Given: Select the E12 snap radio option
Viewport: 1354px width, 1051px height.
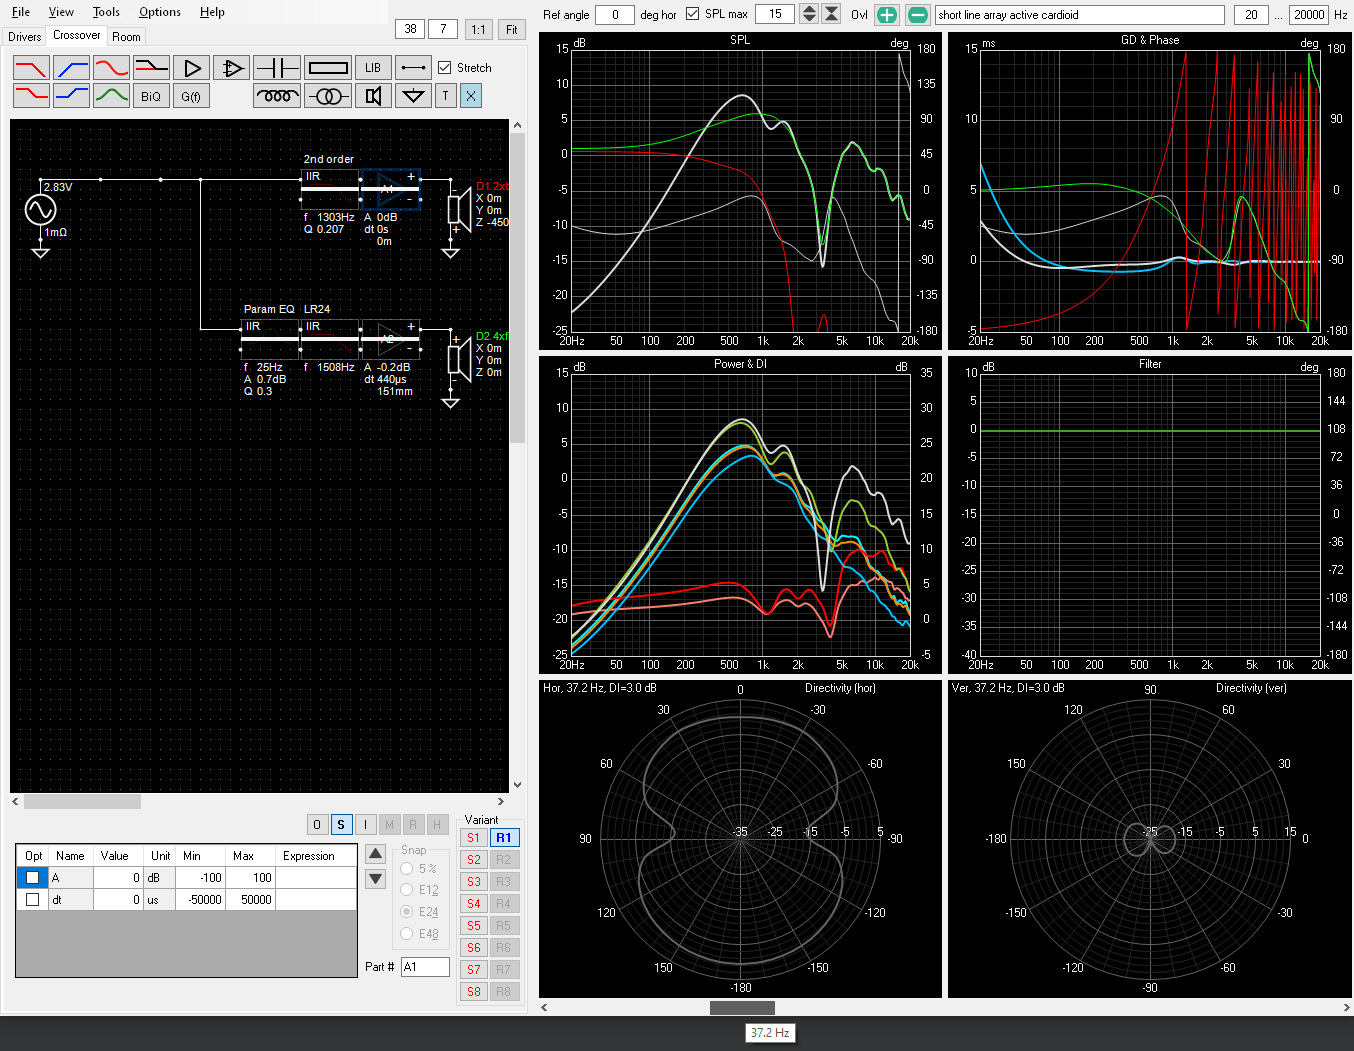Looking at the screenshot, I should coord(407,890).
